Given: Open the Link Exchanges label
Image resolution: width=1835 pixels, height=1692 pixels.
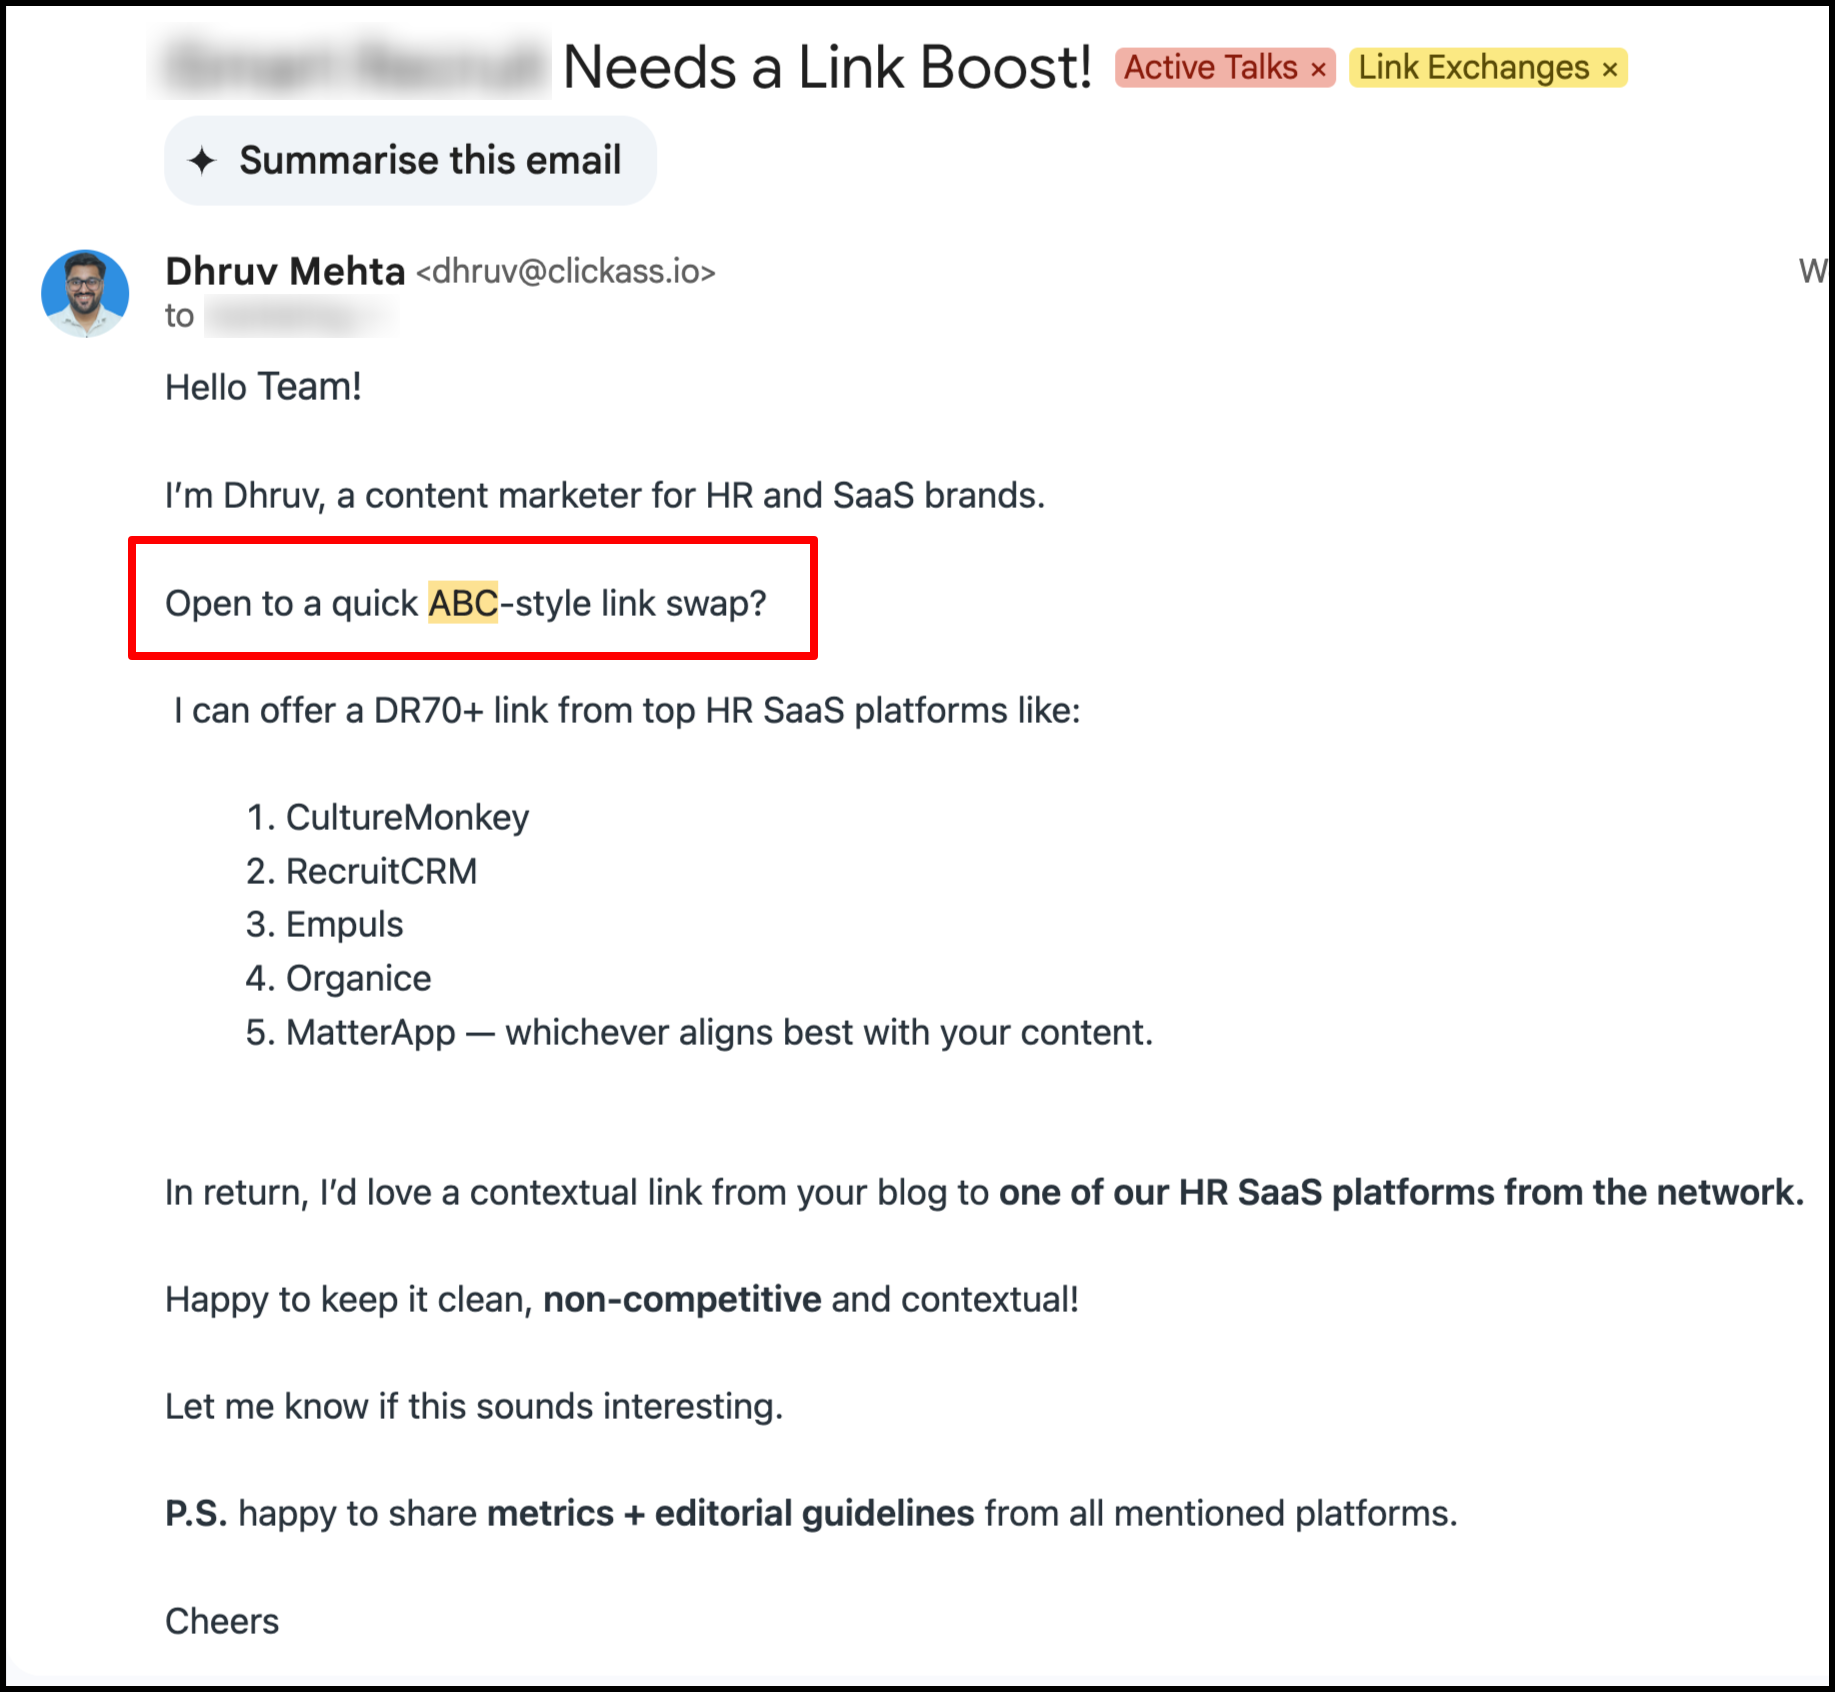Looking at the screenshot, I should 1473,68.
